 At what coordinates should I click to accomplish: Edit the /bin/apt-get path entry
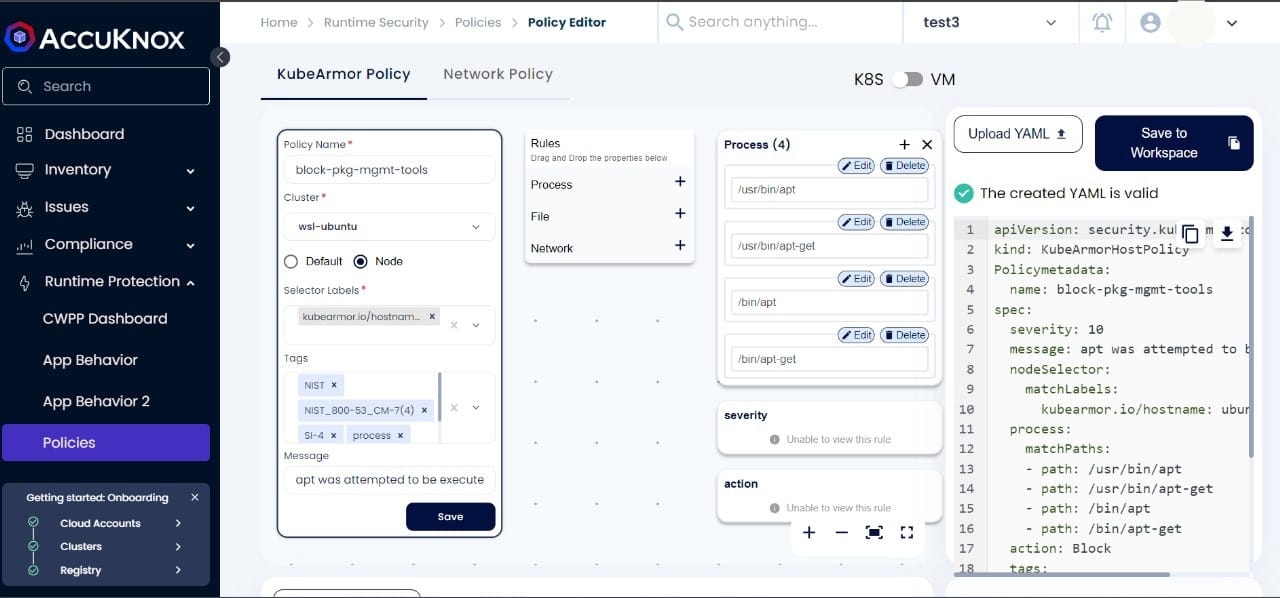[856, 335]
